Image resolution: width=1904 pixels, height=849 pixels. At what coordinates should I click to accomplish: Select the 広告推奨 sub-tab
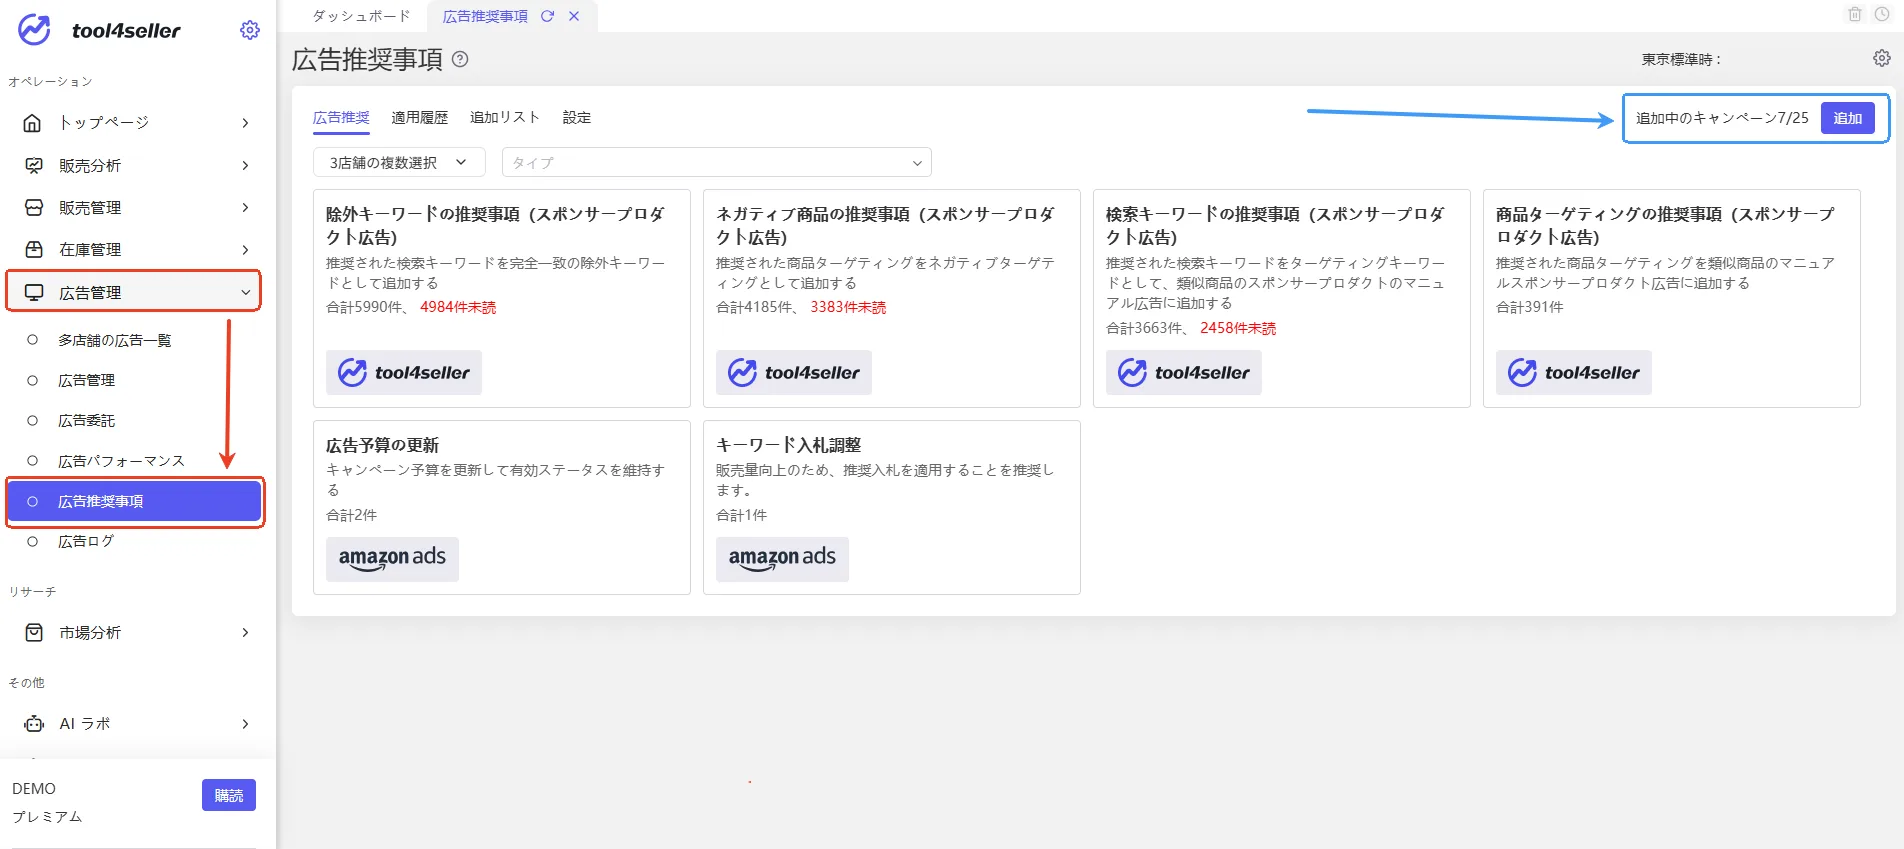(341, 118)
